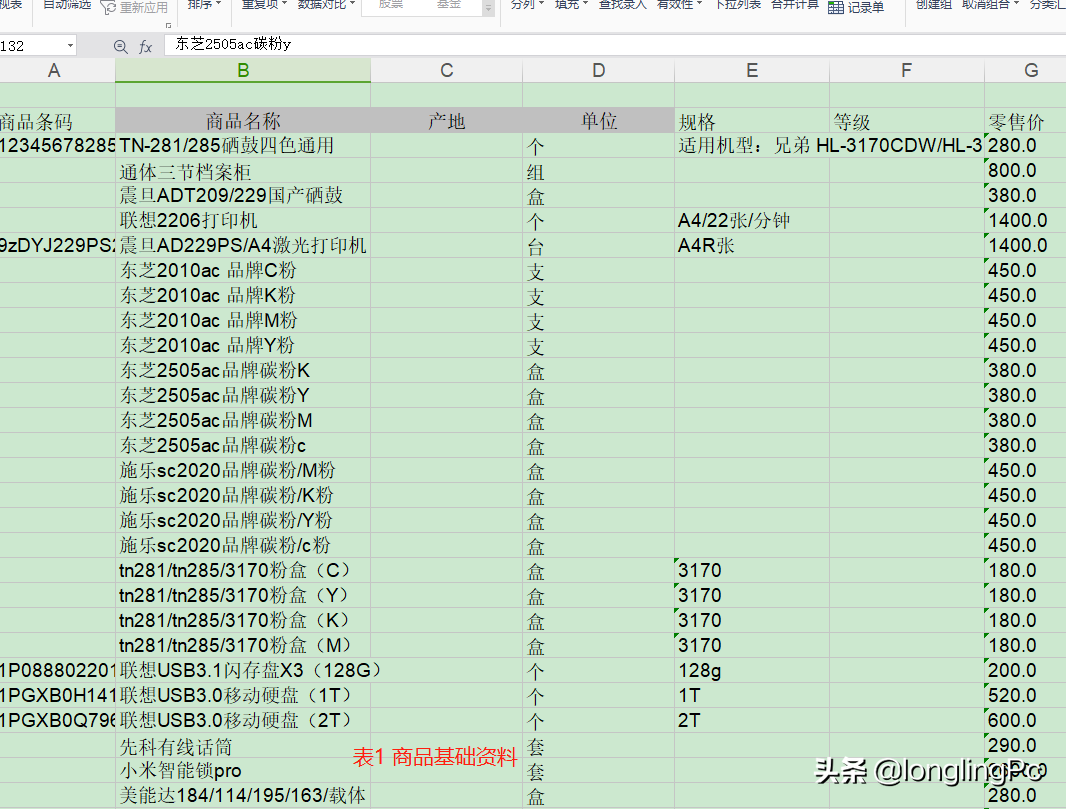Select cell 东芝2010ac 品牌C粉
The image size is (1066, 809).
click(243, 271)
